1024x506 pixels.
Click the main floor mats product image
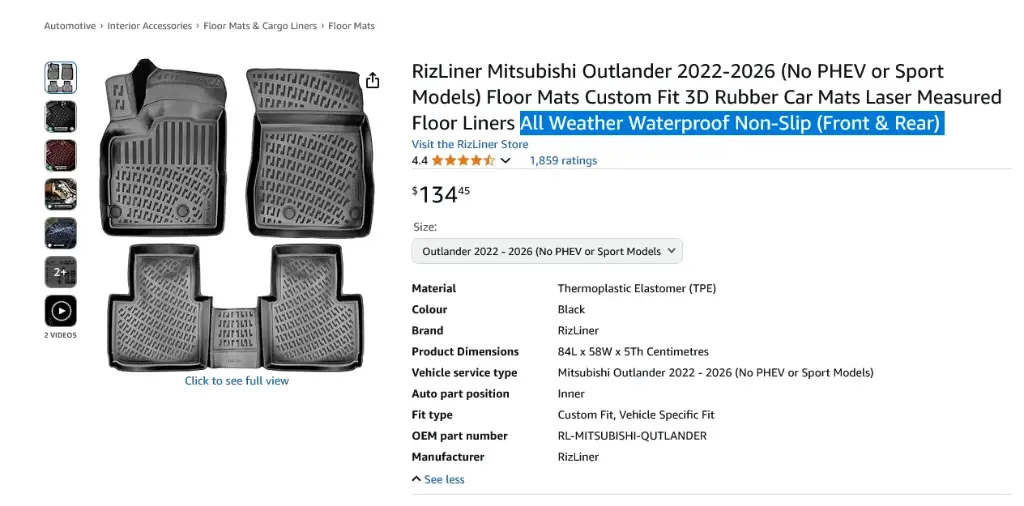click(237, 215)
